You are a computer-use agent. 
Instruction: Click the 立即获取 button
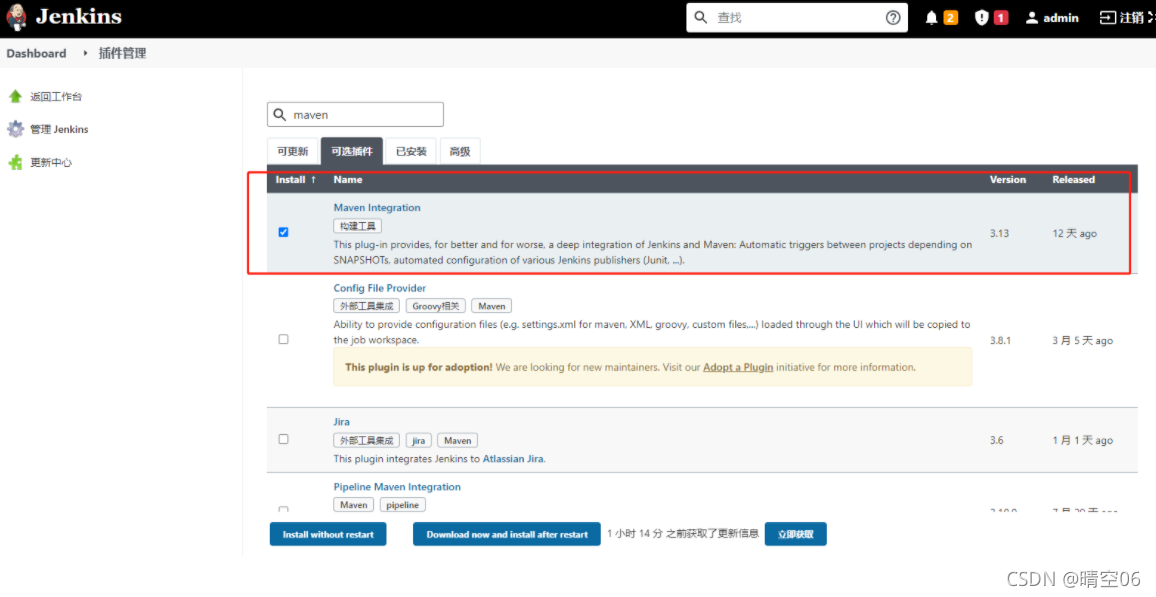click(x=795, y=534)
